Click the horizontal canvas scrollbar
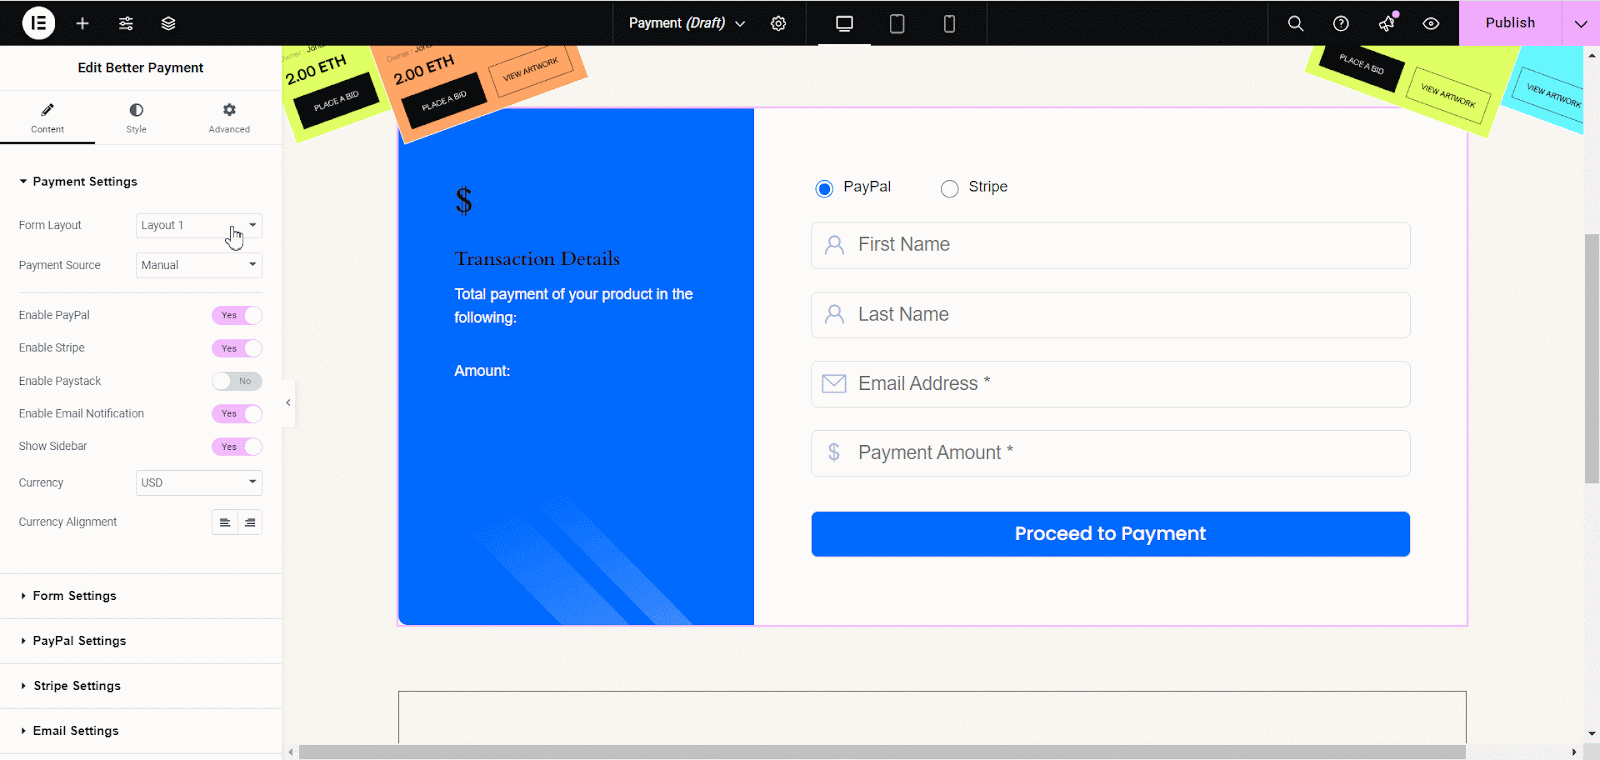1600x760 pixels. (x=882, y=752)
